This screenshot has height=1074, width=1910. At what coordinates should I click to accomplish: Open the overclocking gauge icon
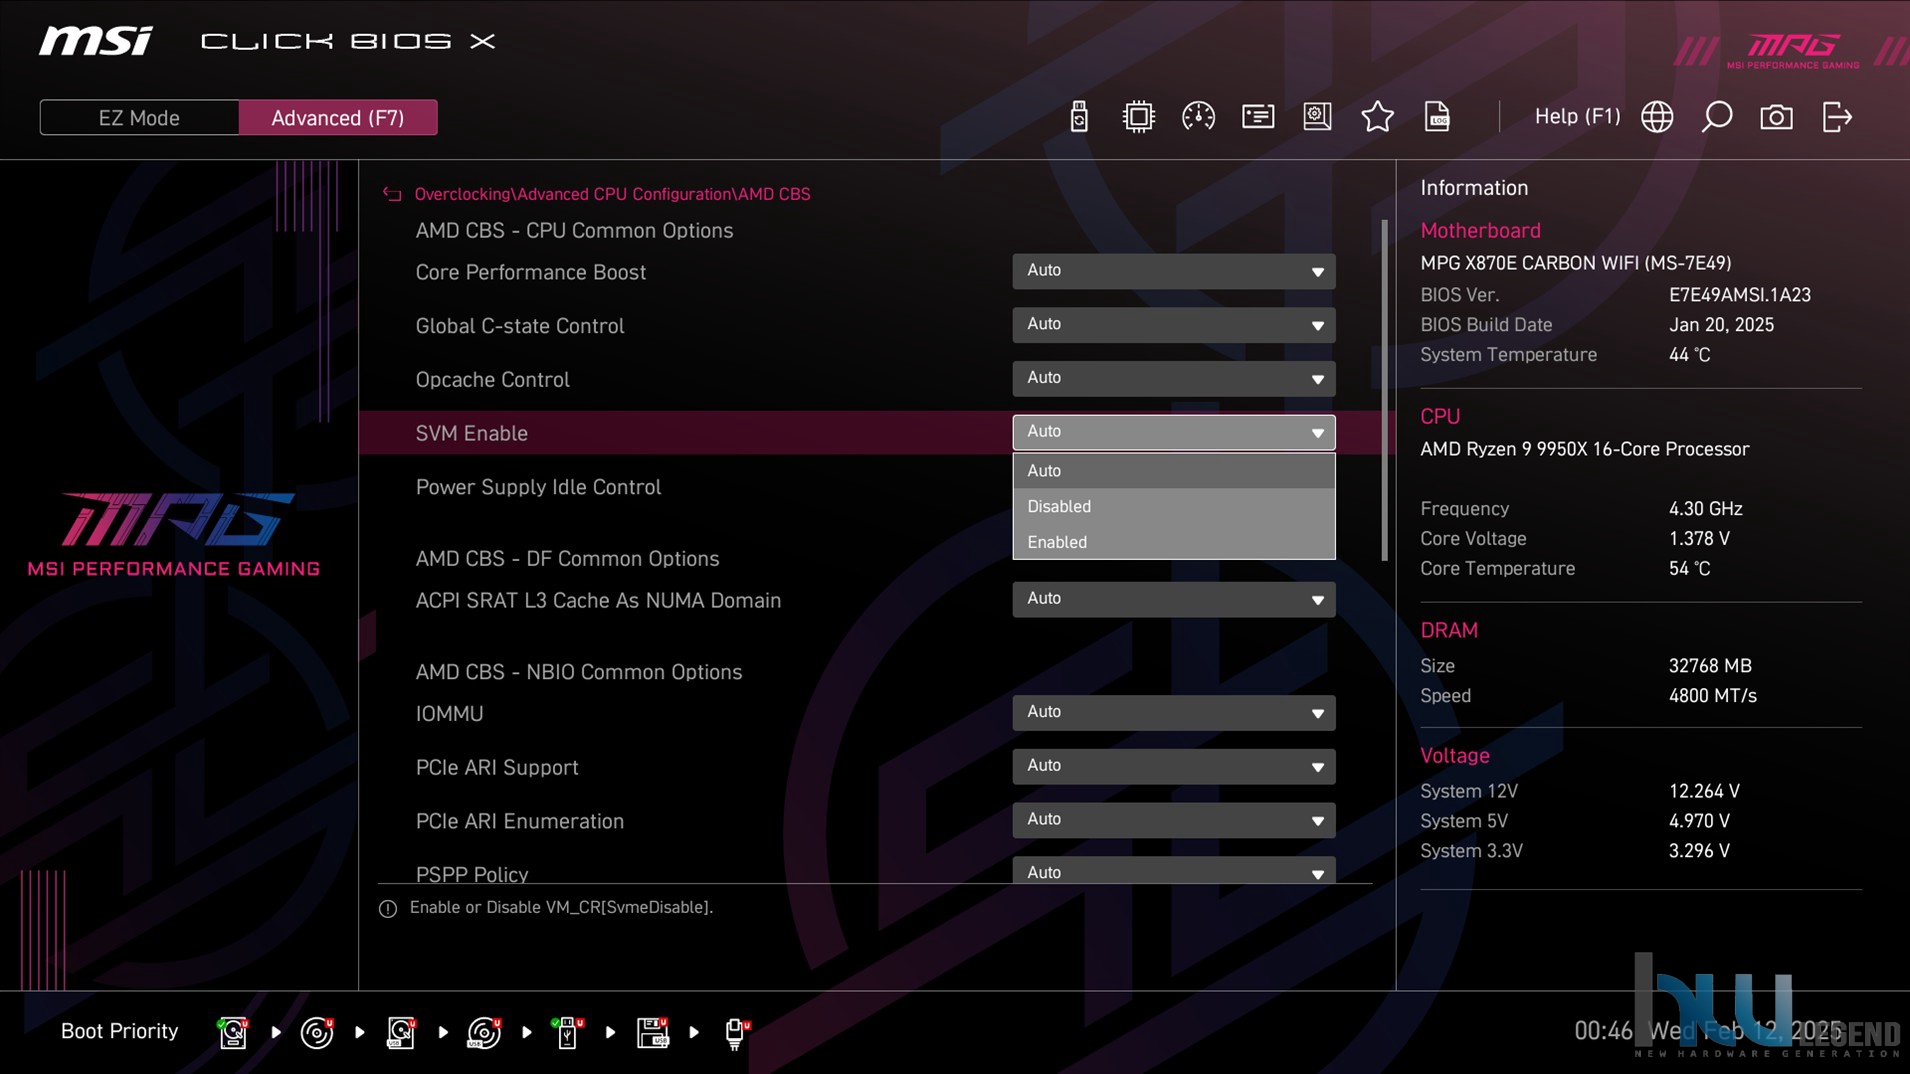click(1198, 117)
